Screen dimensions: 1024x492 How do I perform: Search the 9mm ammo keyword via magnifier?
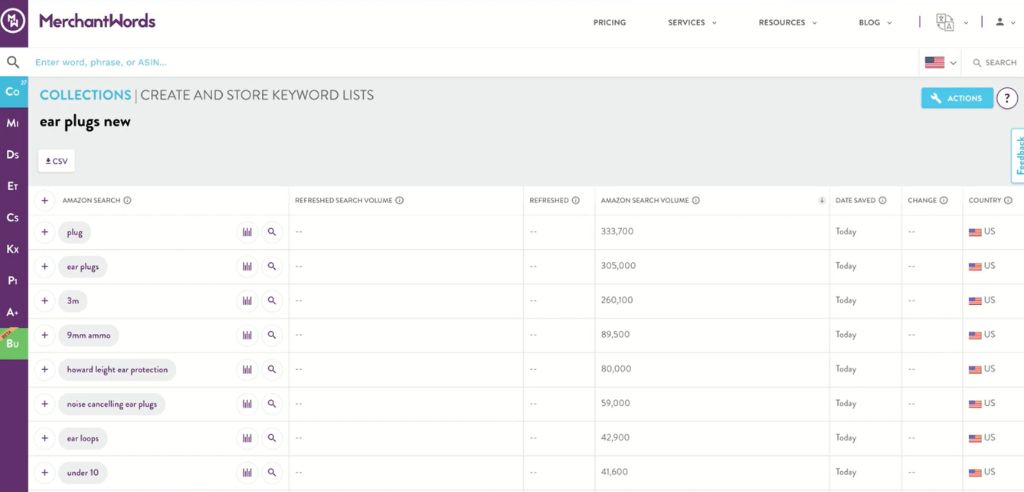[x=272, y=335]
